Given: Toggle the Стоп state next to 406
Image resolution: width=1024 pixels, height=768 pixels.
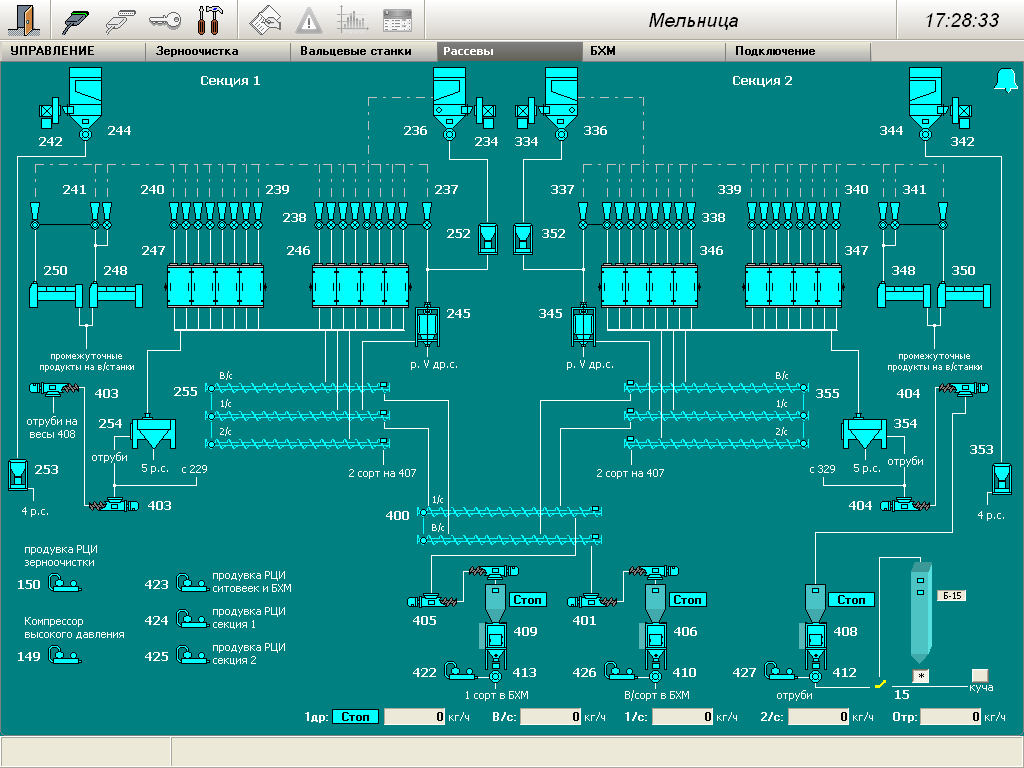Looking at the screenshot, I should [x=686, y=600].
